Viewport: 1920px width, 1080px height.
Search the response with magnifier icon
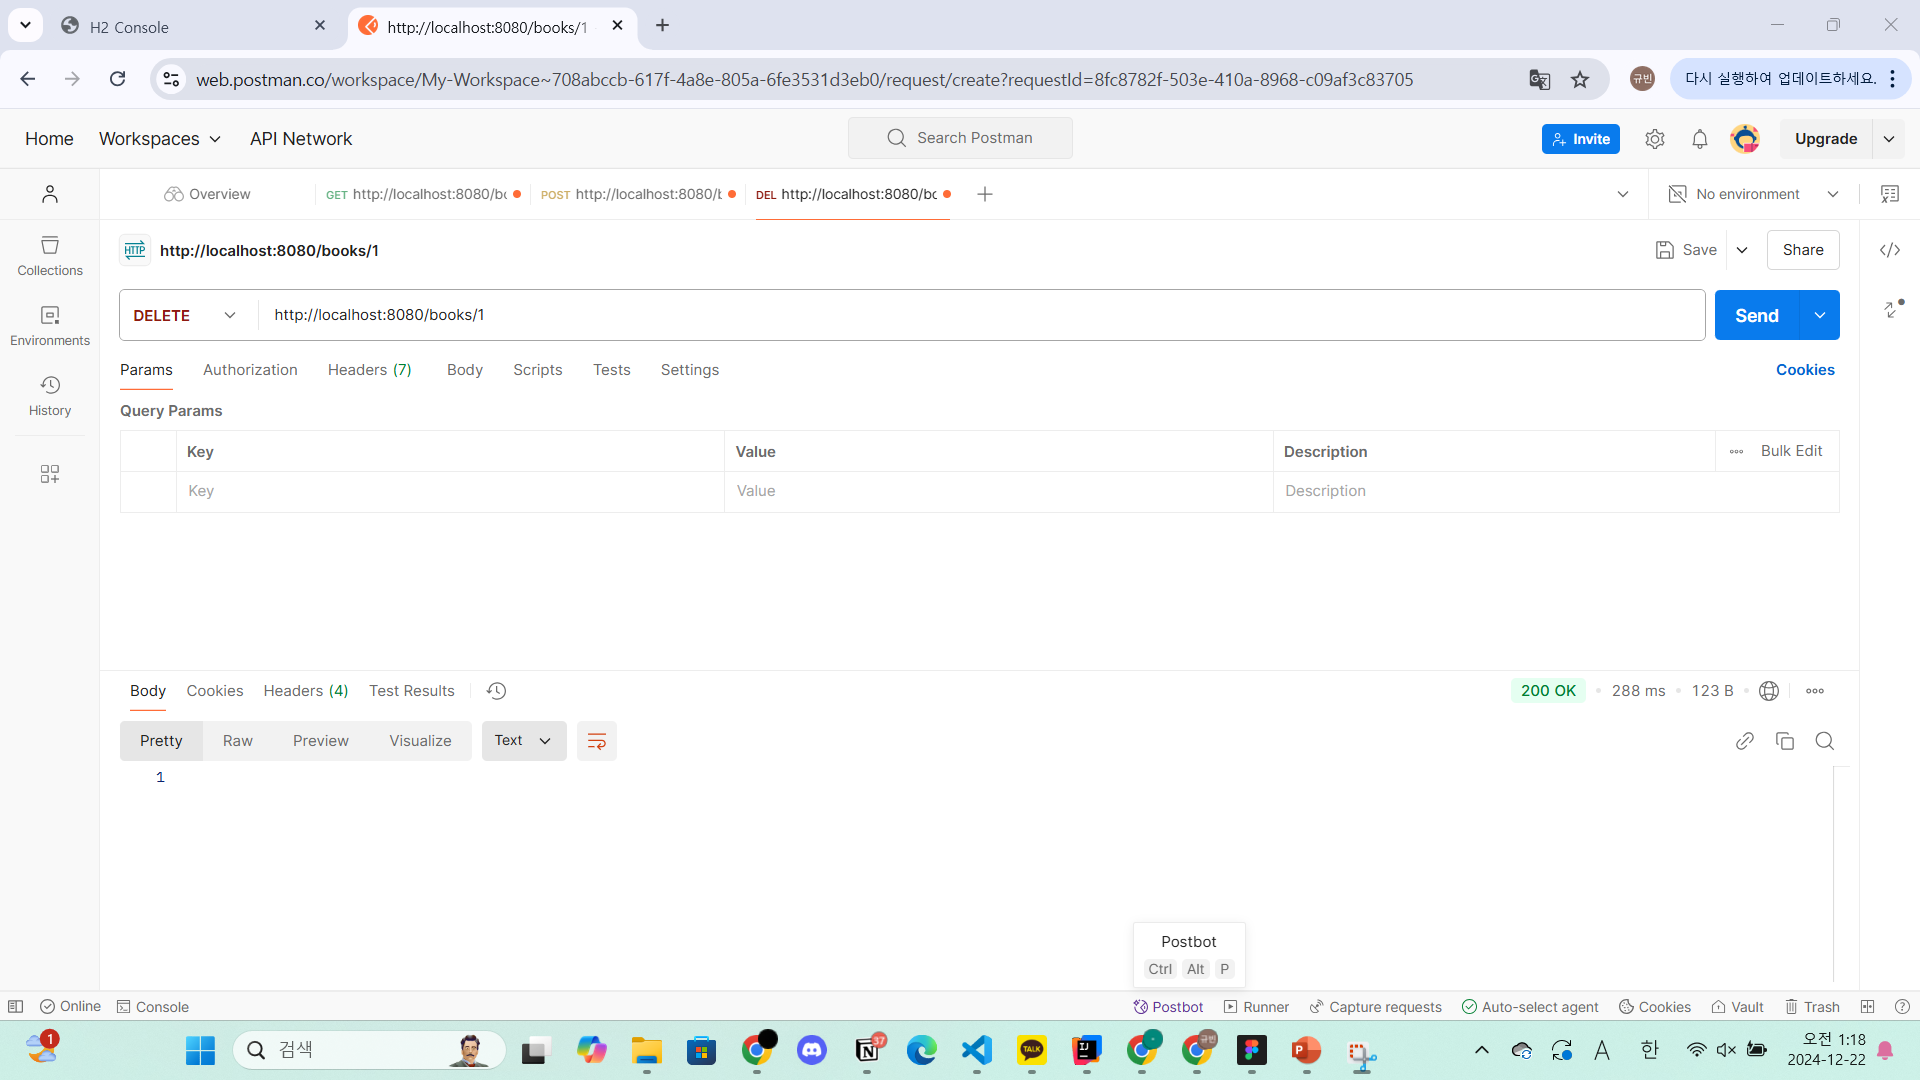point(1824,741)
